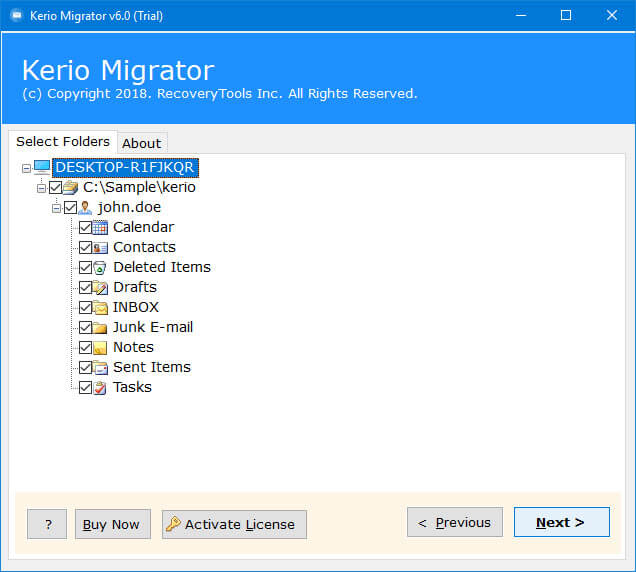Toggle the Tasks checkbox
The width and height of the screenshot is (636, 572).
(85, 387)
